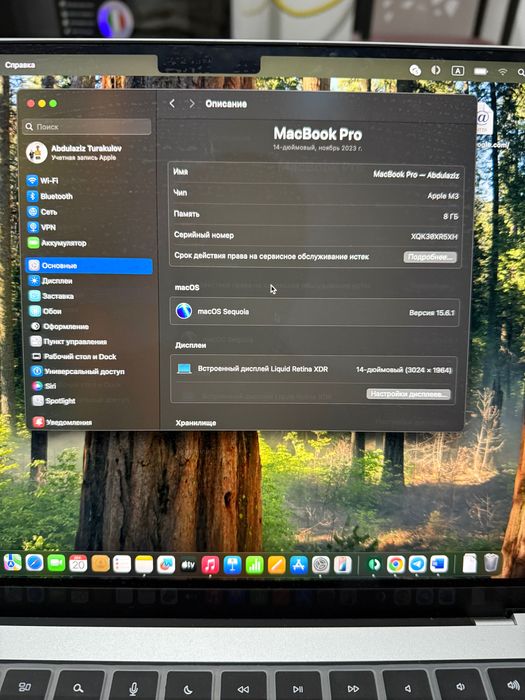The image size is (525, 700).
Task: Open keyboard input source menu (A)
Action: 458,71
